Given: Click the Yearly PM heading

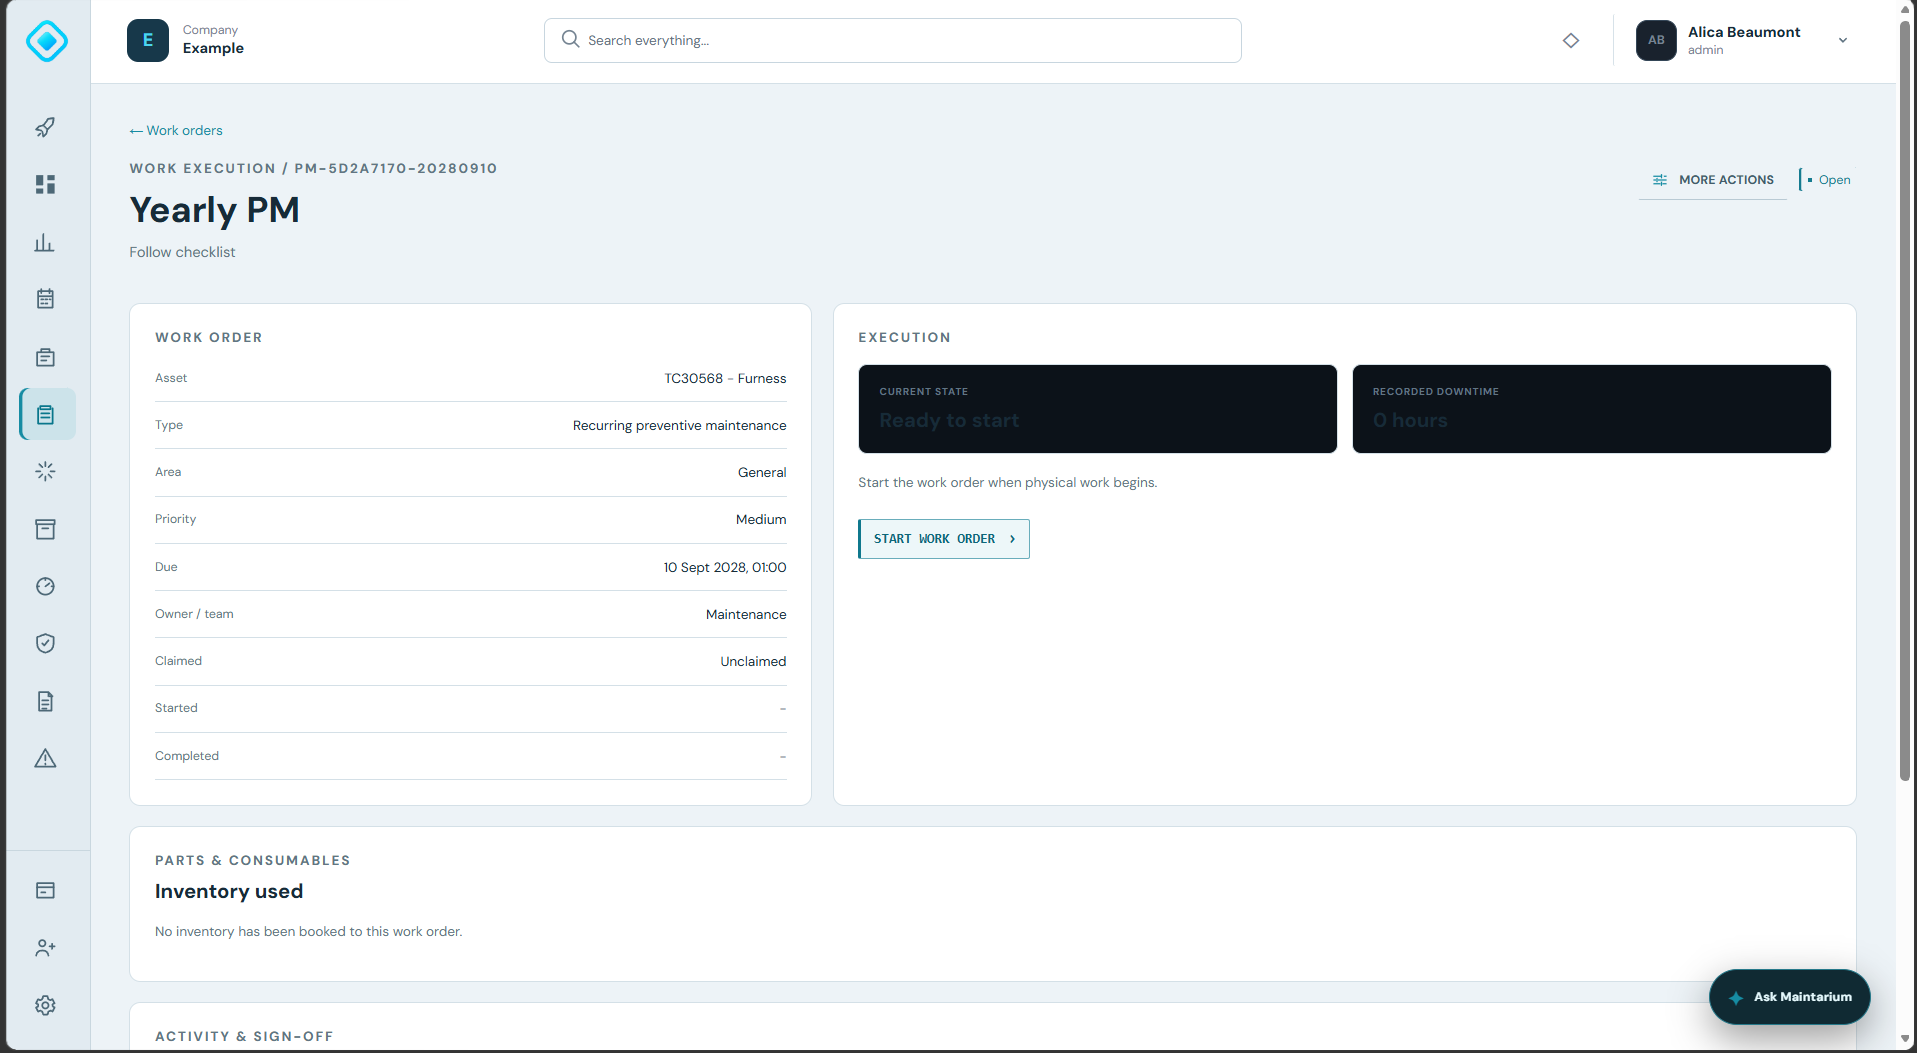Looking at the screenshot, I should point(214,210).
